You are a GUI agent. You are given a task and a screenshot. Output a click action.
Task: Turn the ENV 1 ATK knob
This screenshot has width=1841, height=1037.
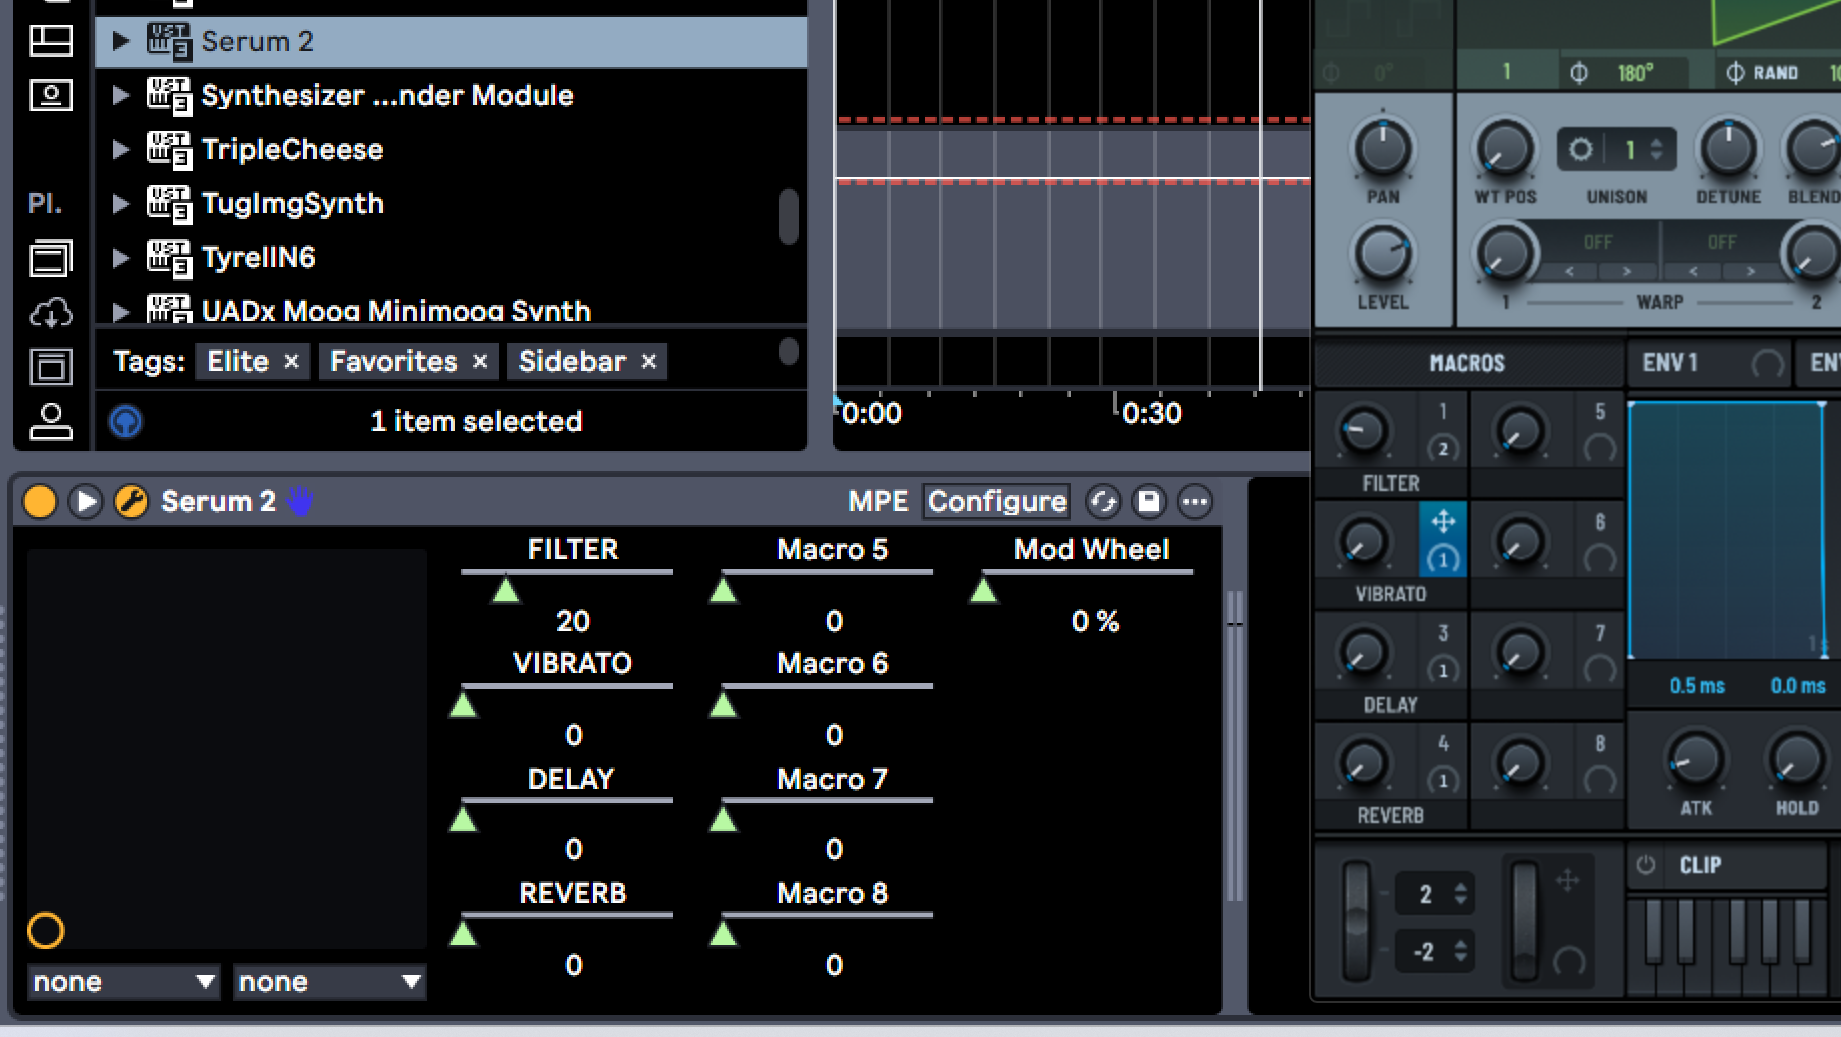coord(1695,761)
